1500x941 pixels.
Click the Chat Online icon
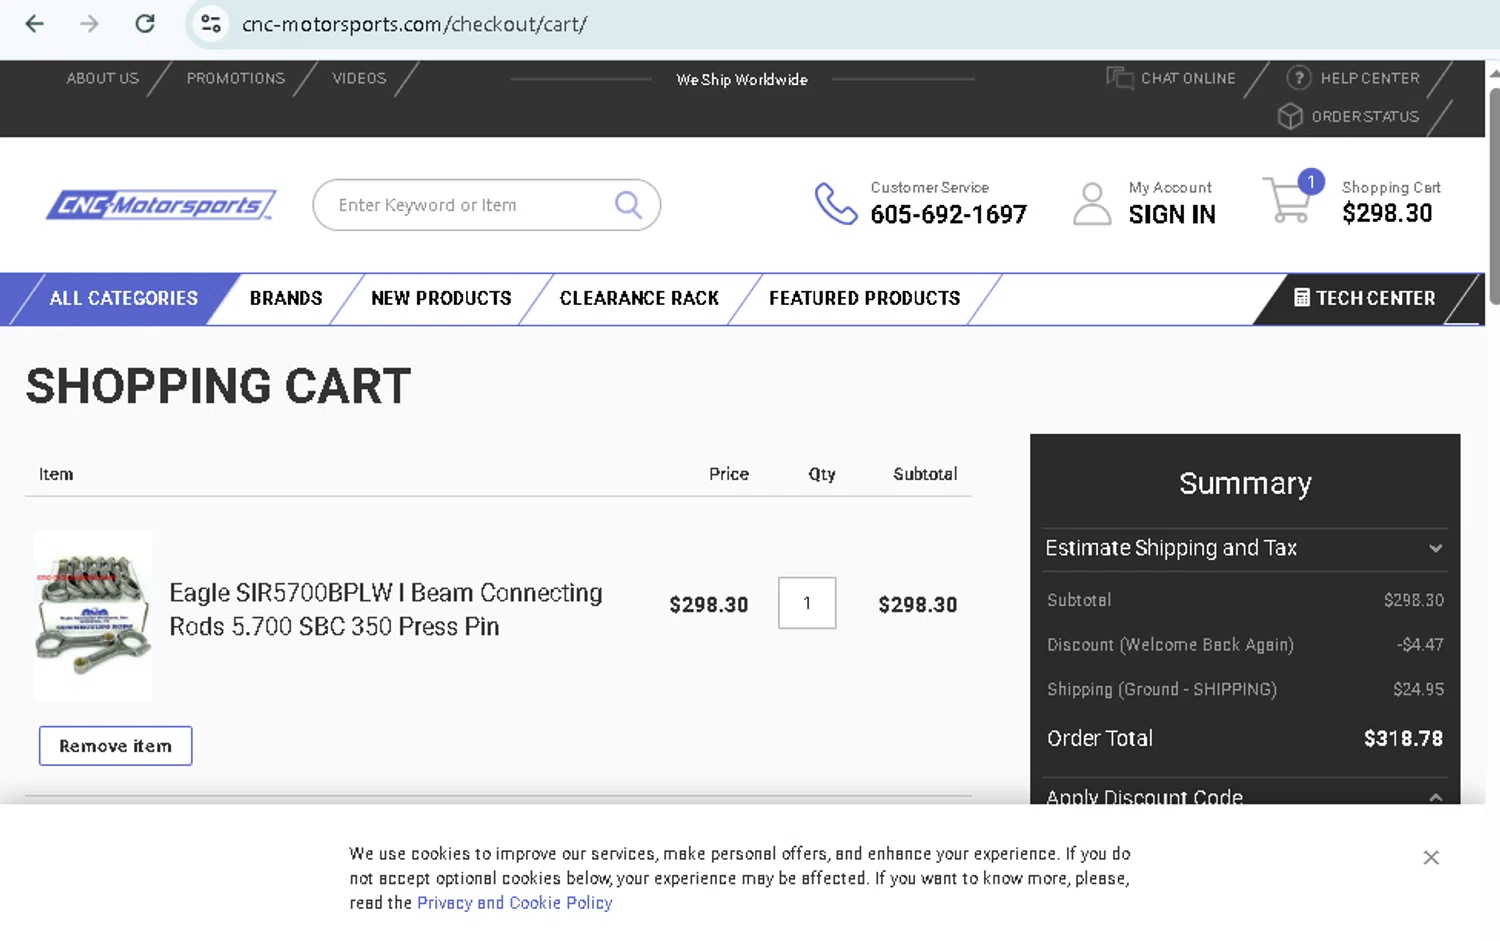(x=1119, y=77)
